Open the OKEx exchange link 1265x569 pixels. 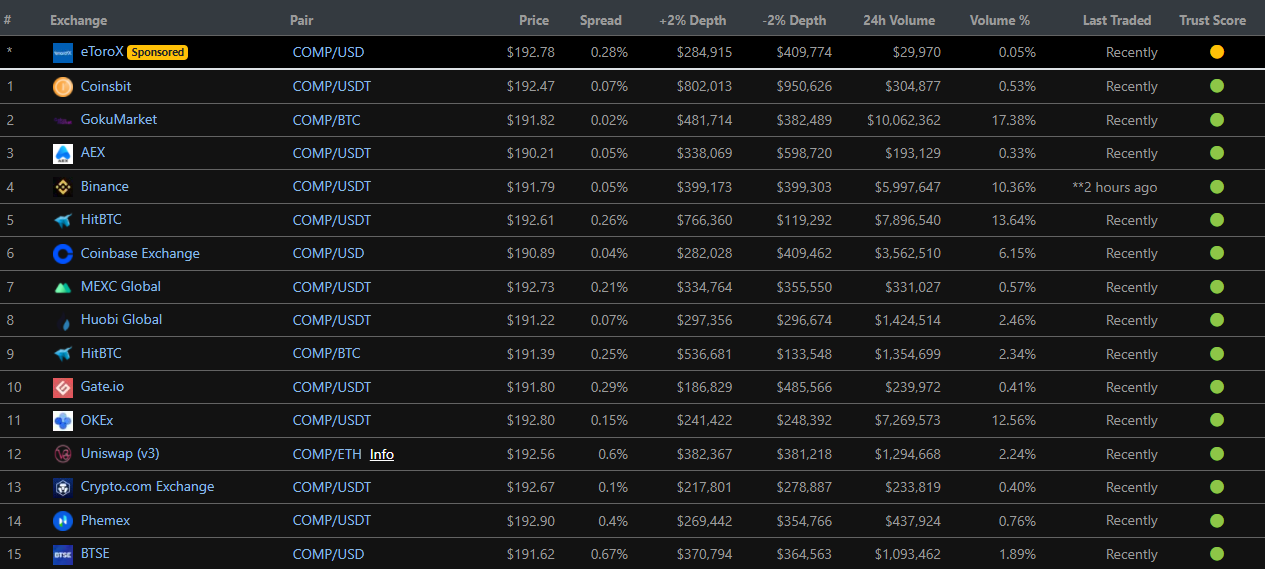click(x=98, y=420)
